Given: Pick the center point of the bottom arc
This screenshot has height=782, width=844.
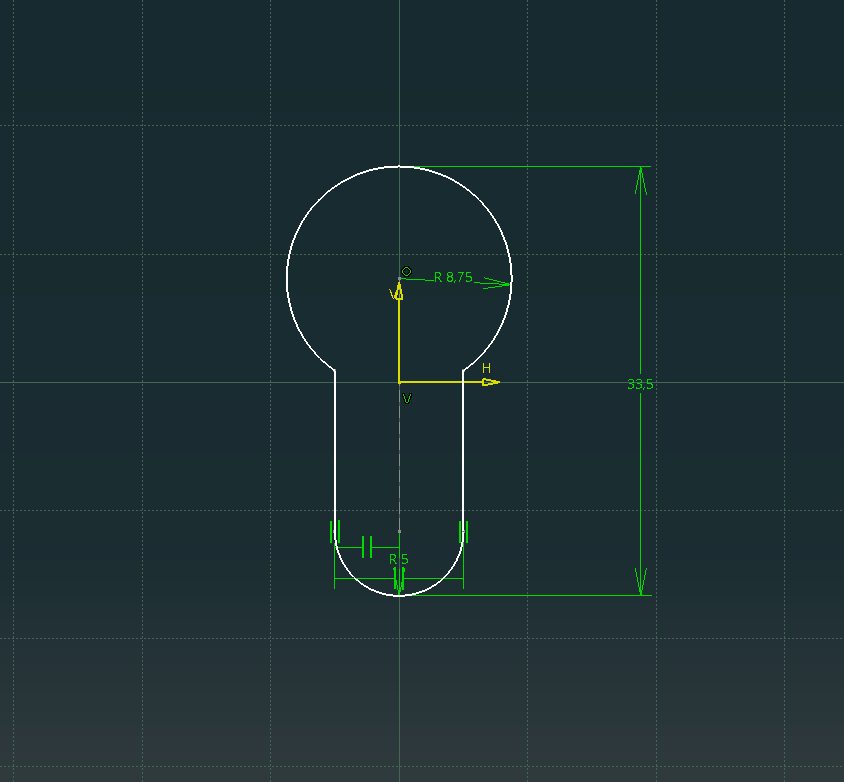Looking at the screenshot, I should click(399, 532).
